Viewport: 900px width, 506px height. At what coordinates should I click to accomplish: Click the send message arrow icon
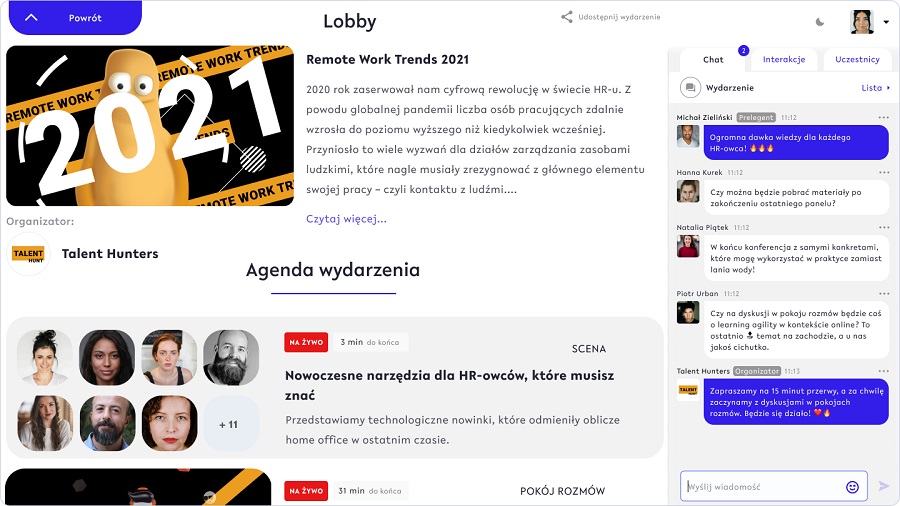click(884, 486)
